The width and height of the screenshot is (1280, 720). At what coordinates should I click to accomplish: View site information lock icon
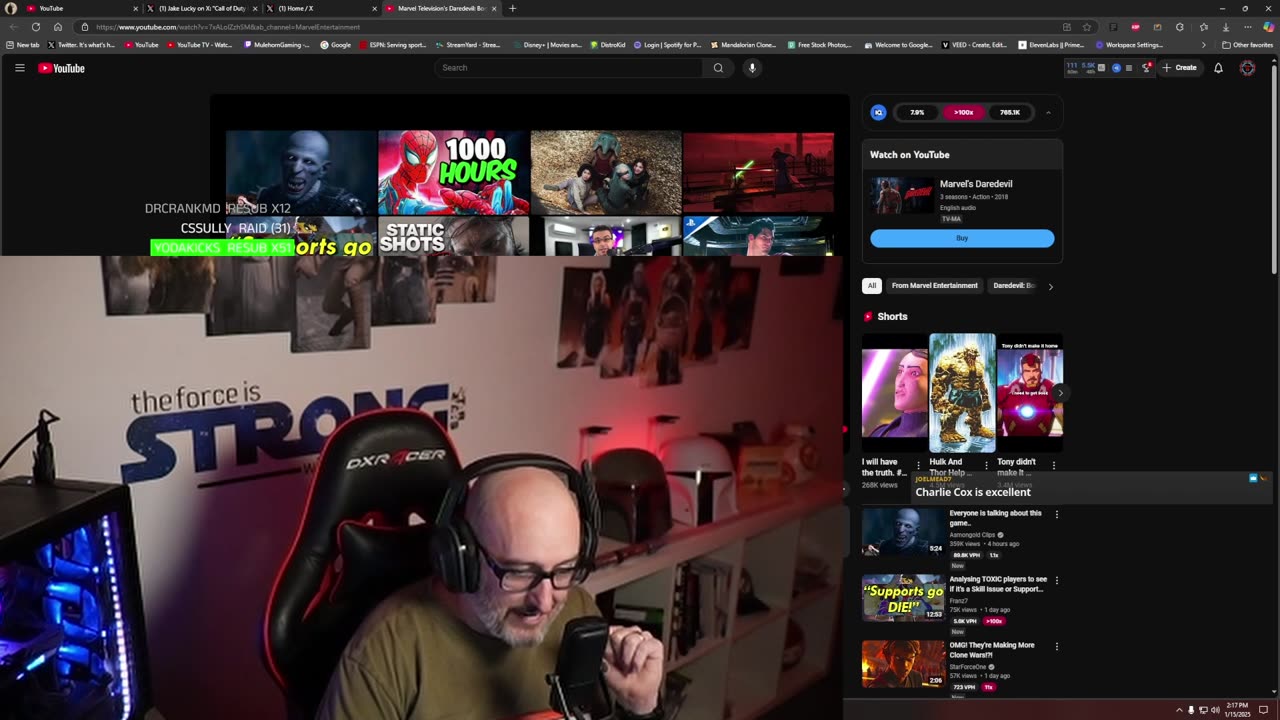[85, 27]
